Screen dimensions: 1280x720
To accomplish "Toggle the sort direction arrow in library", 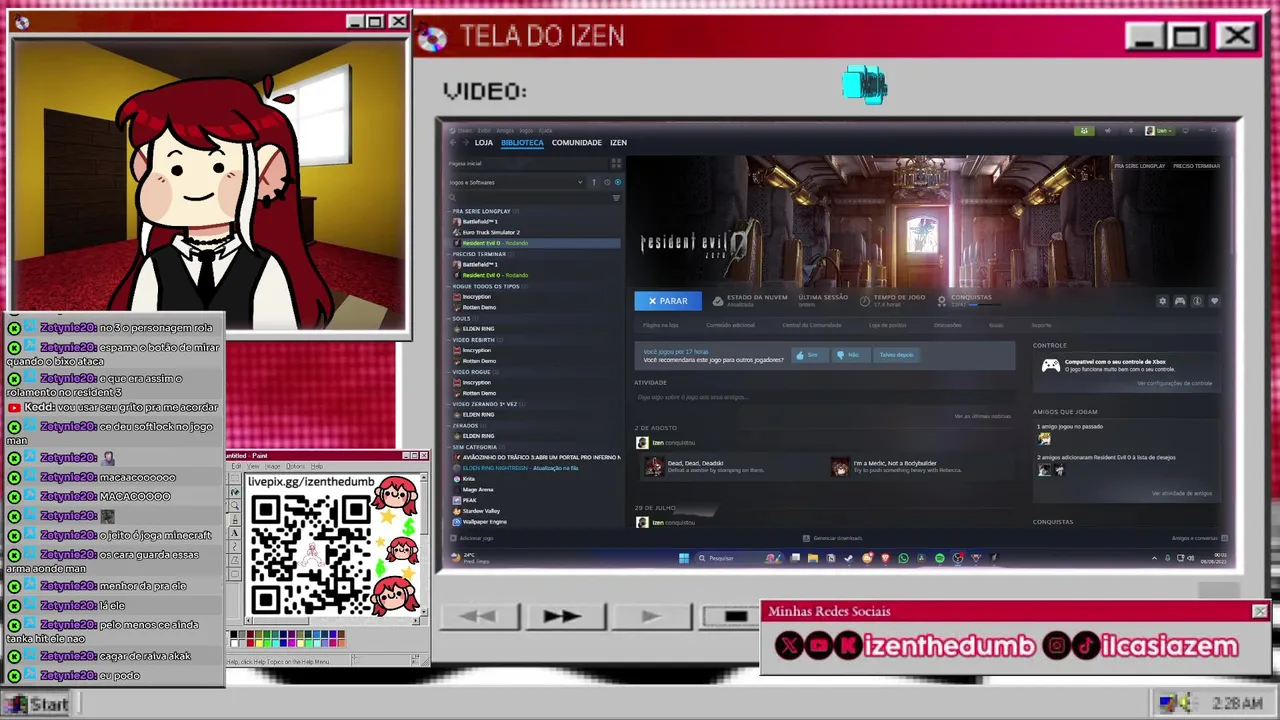I will pyautogui.click(x=593, y=182).
